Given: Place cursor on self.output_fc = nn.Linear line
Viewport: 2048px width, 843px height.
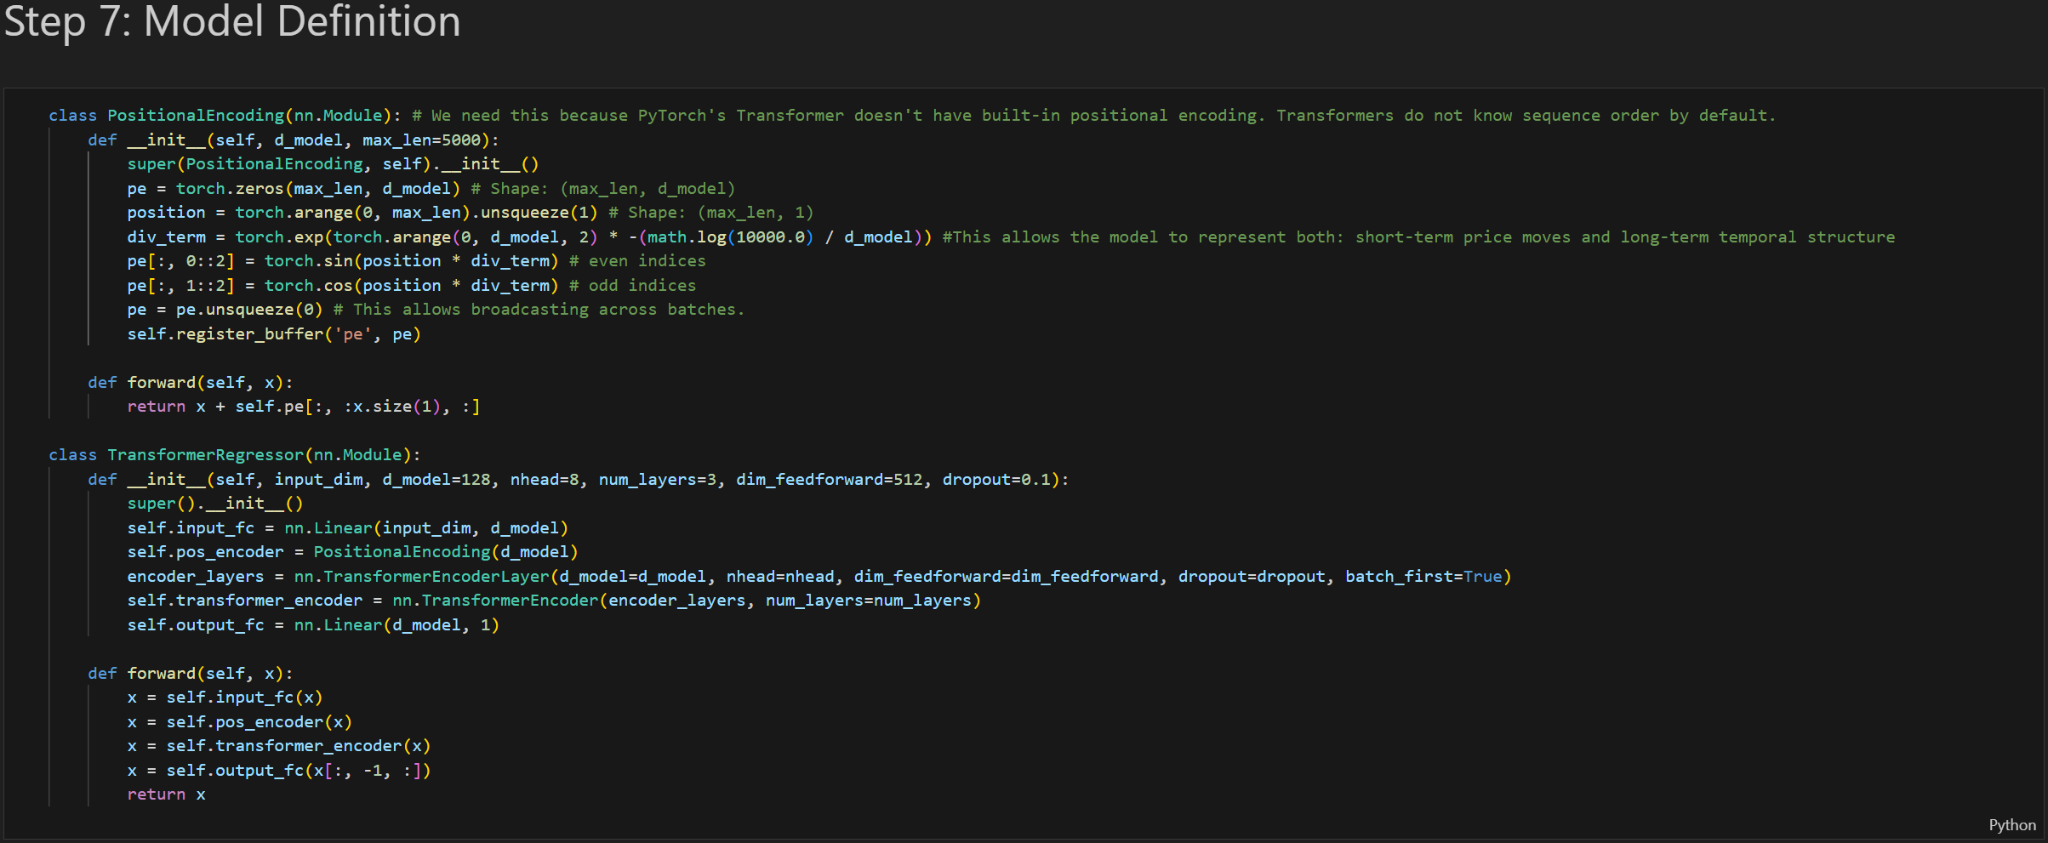Looking at the screenshot, I should click(312, 625).
